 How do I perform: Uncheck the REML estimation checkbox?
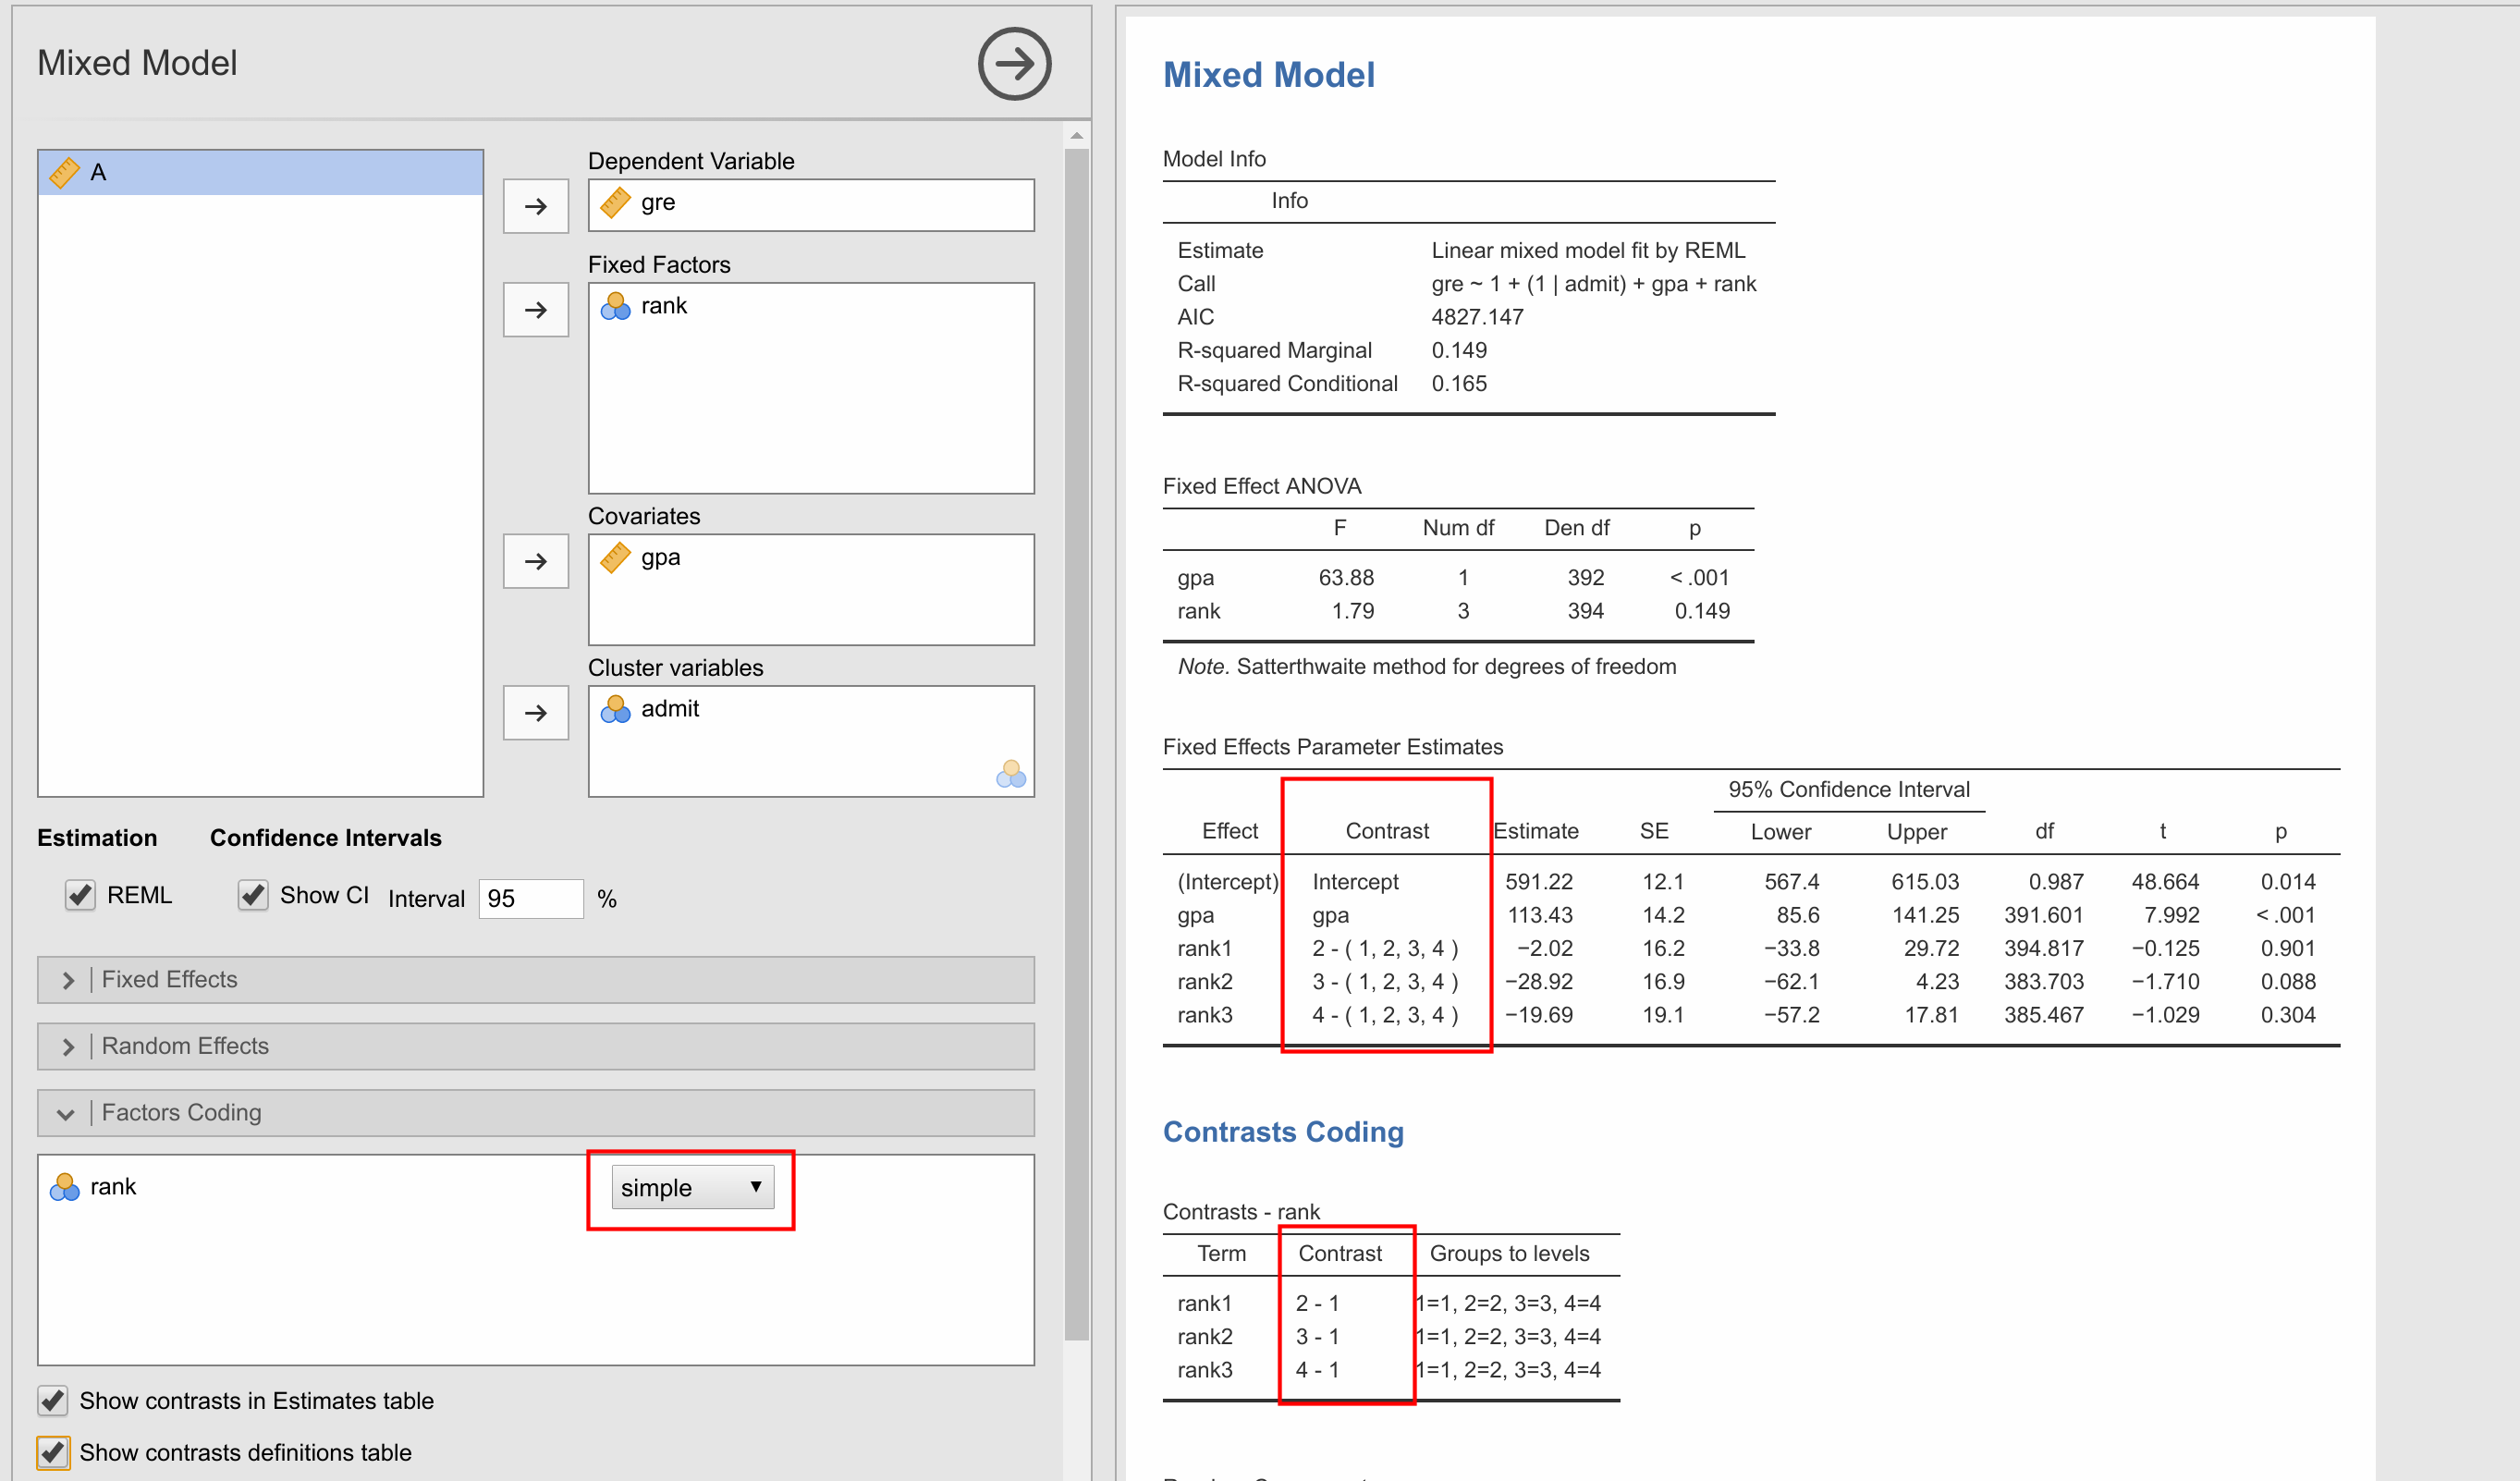(x=80, y=894)
